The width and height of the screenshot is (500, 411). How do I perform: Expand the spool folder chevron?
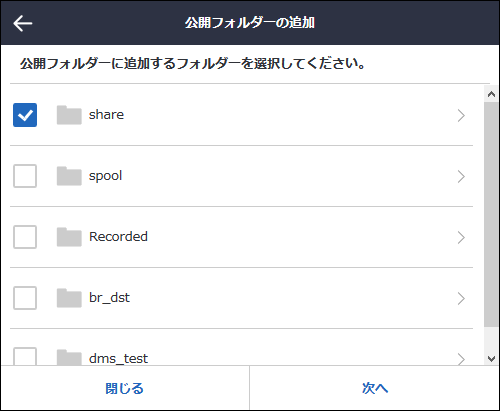click(461, 176)
